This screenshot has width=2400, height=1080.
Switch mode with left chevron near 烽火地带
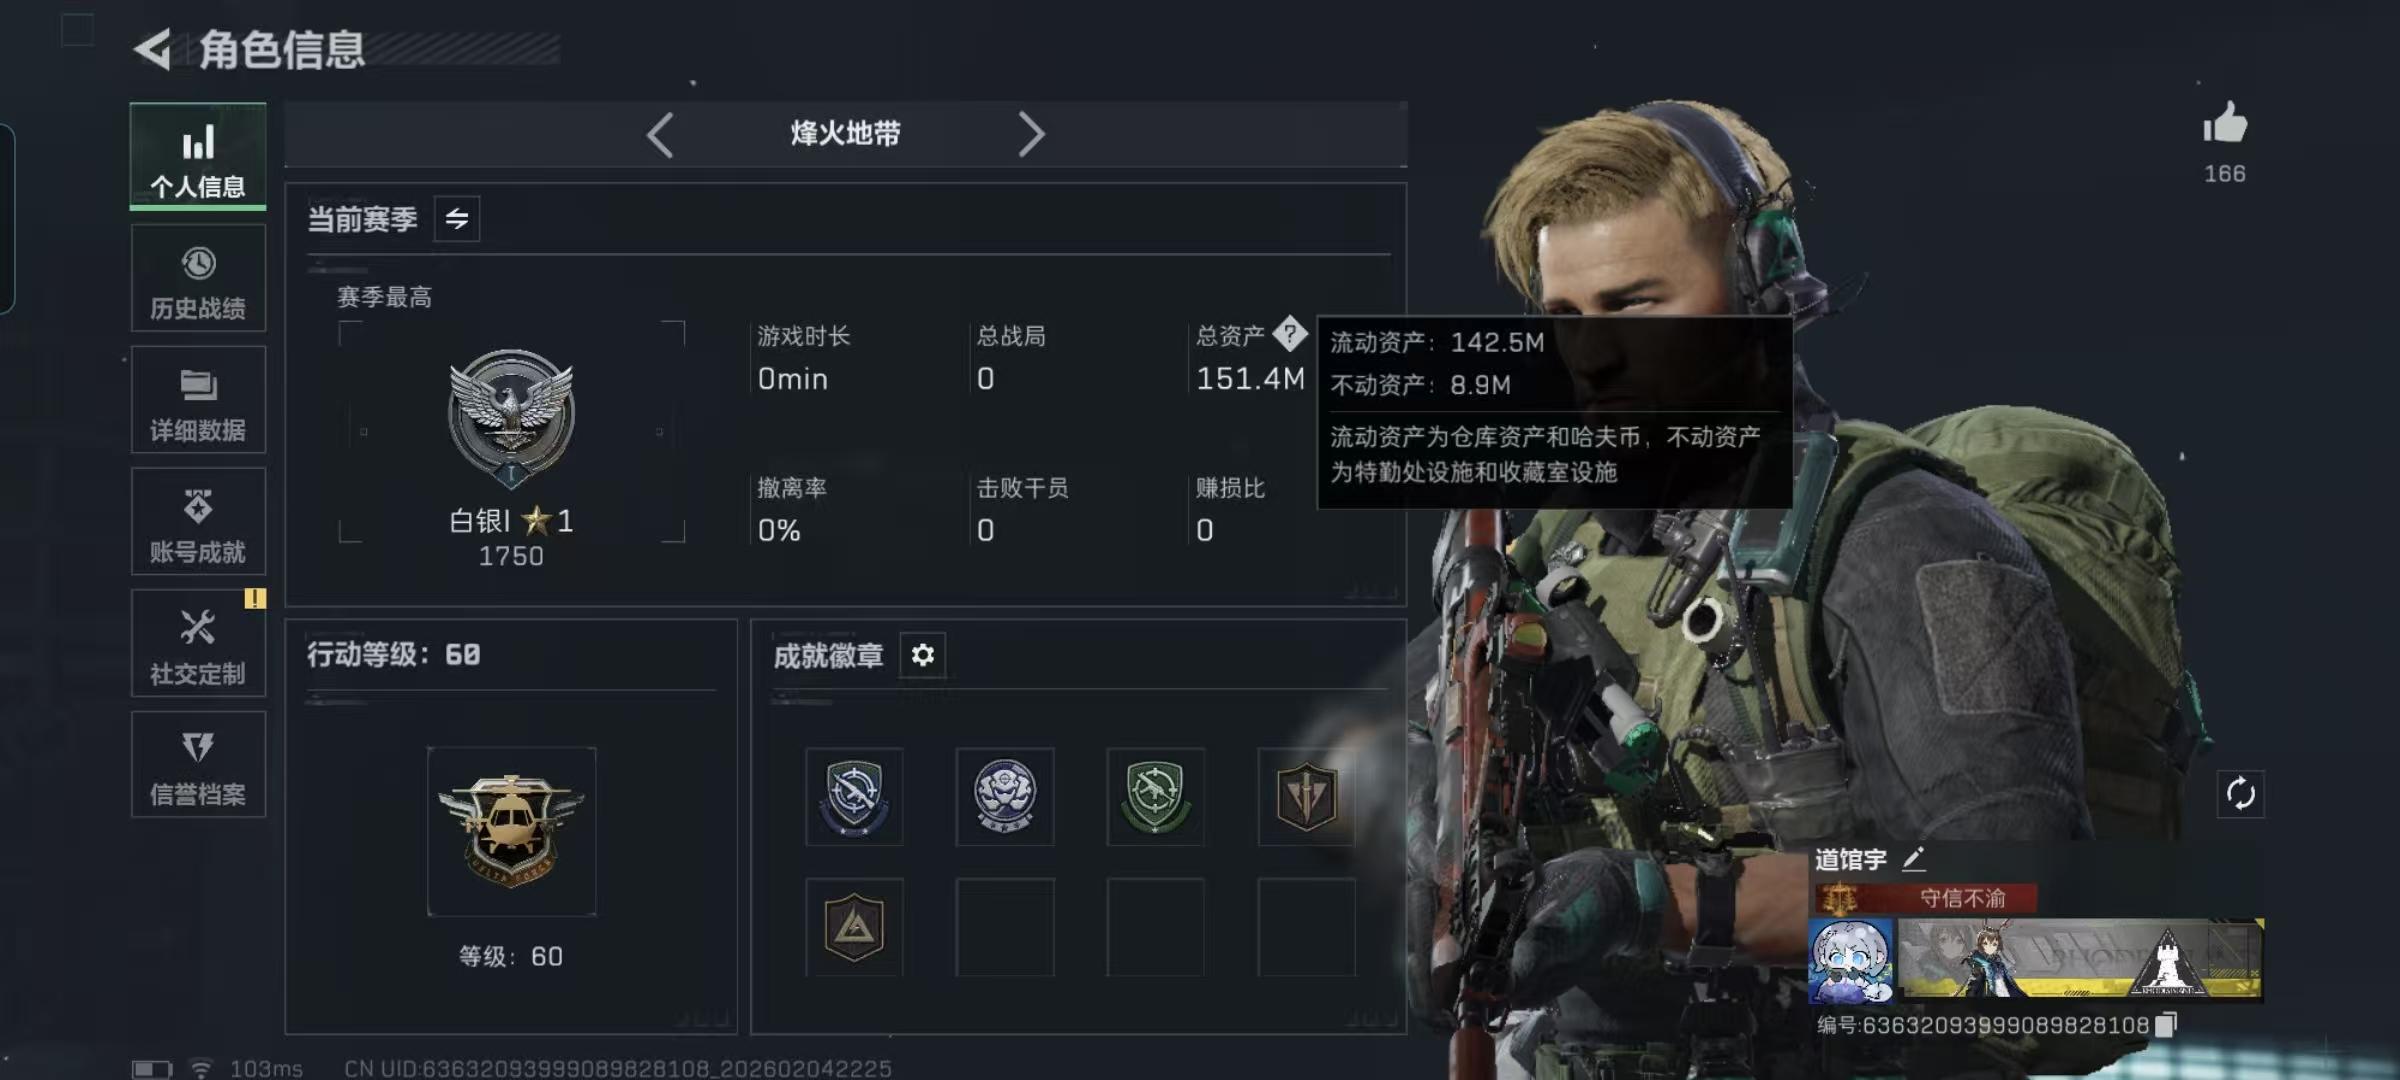click(x=660, y=134)
